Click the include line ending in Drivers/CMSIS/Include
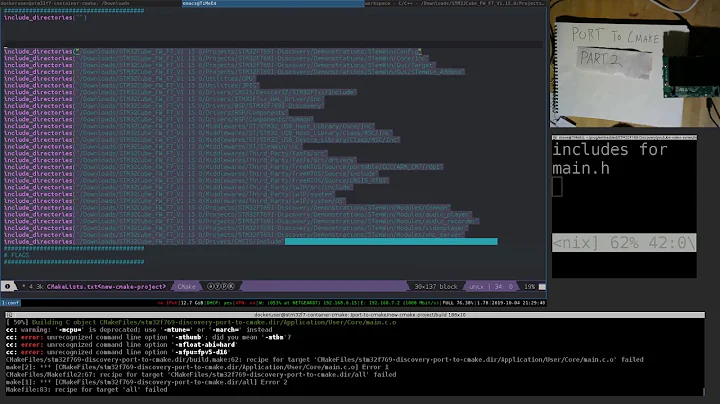Image resolution: width=720 pixels, height=404 pixels. 144,241
